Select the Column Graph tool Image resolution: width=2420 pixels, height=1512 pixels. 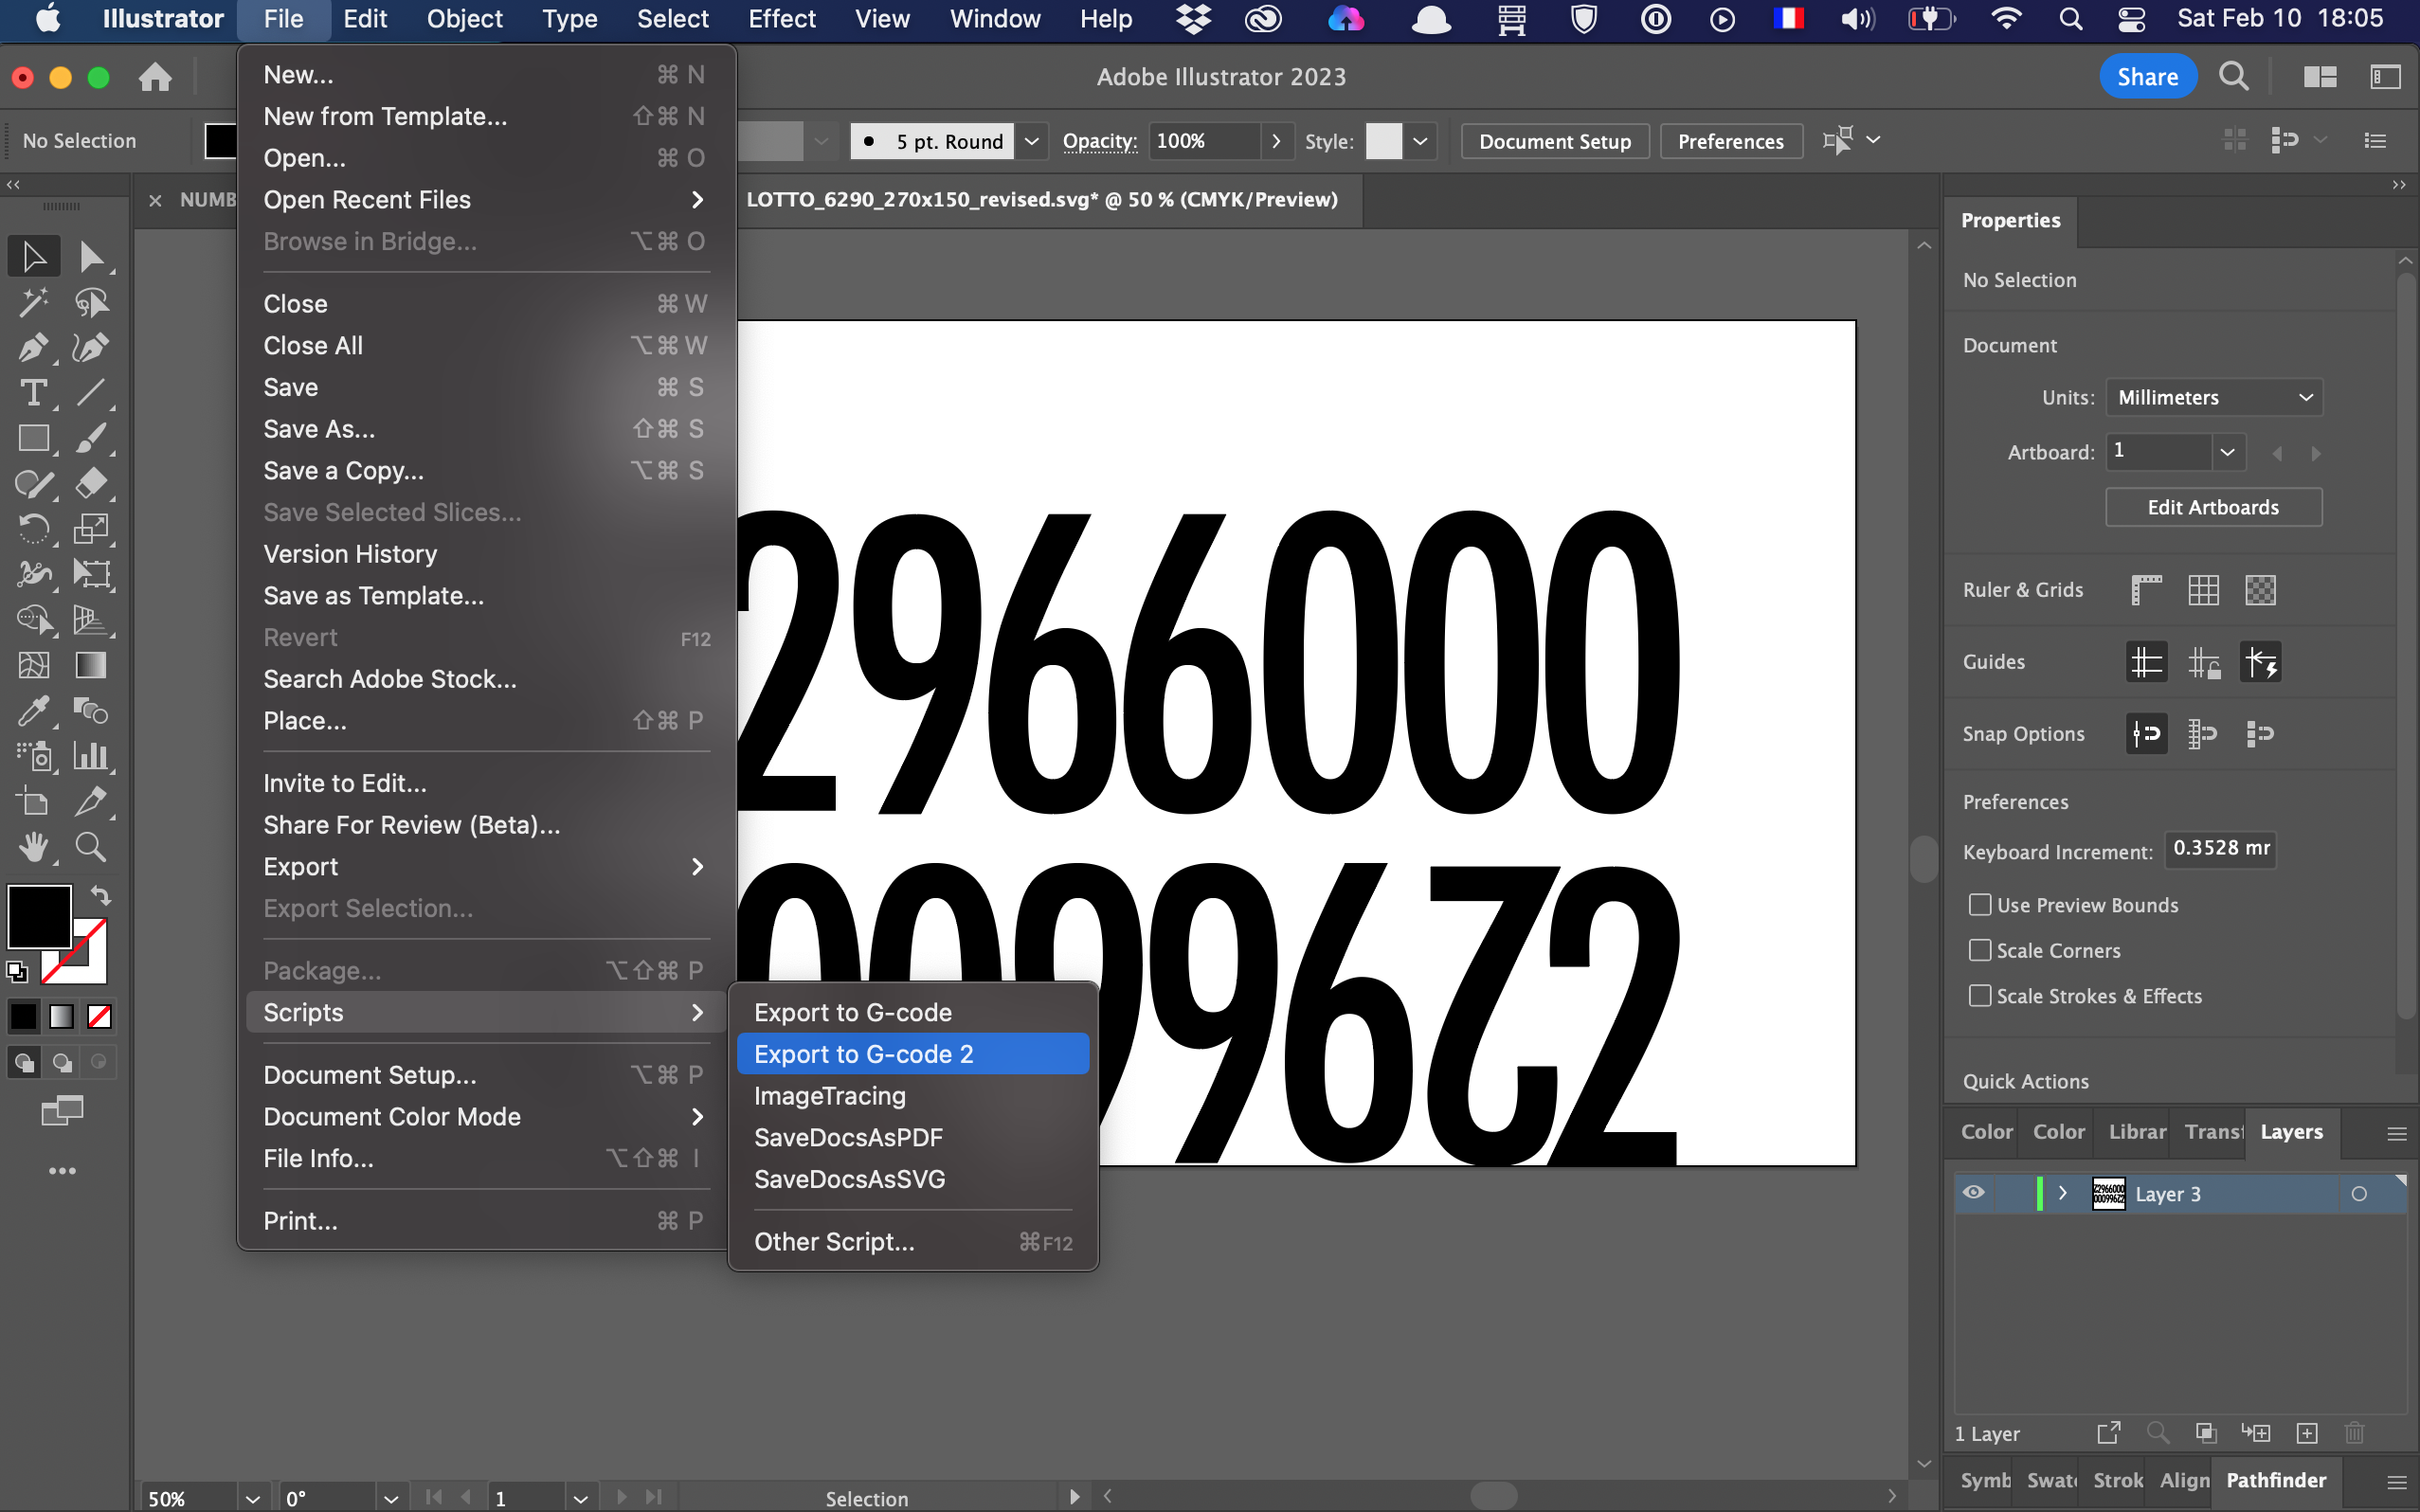coord(91,756)
